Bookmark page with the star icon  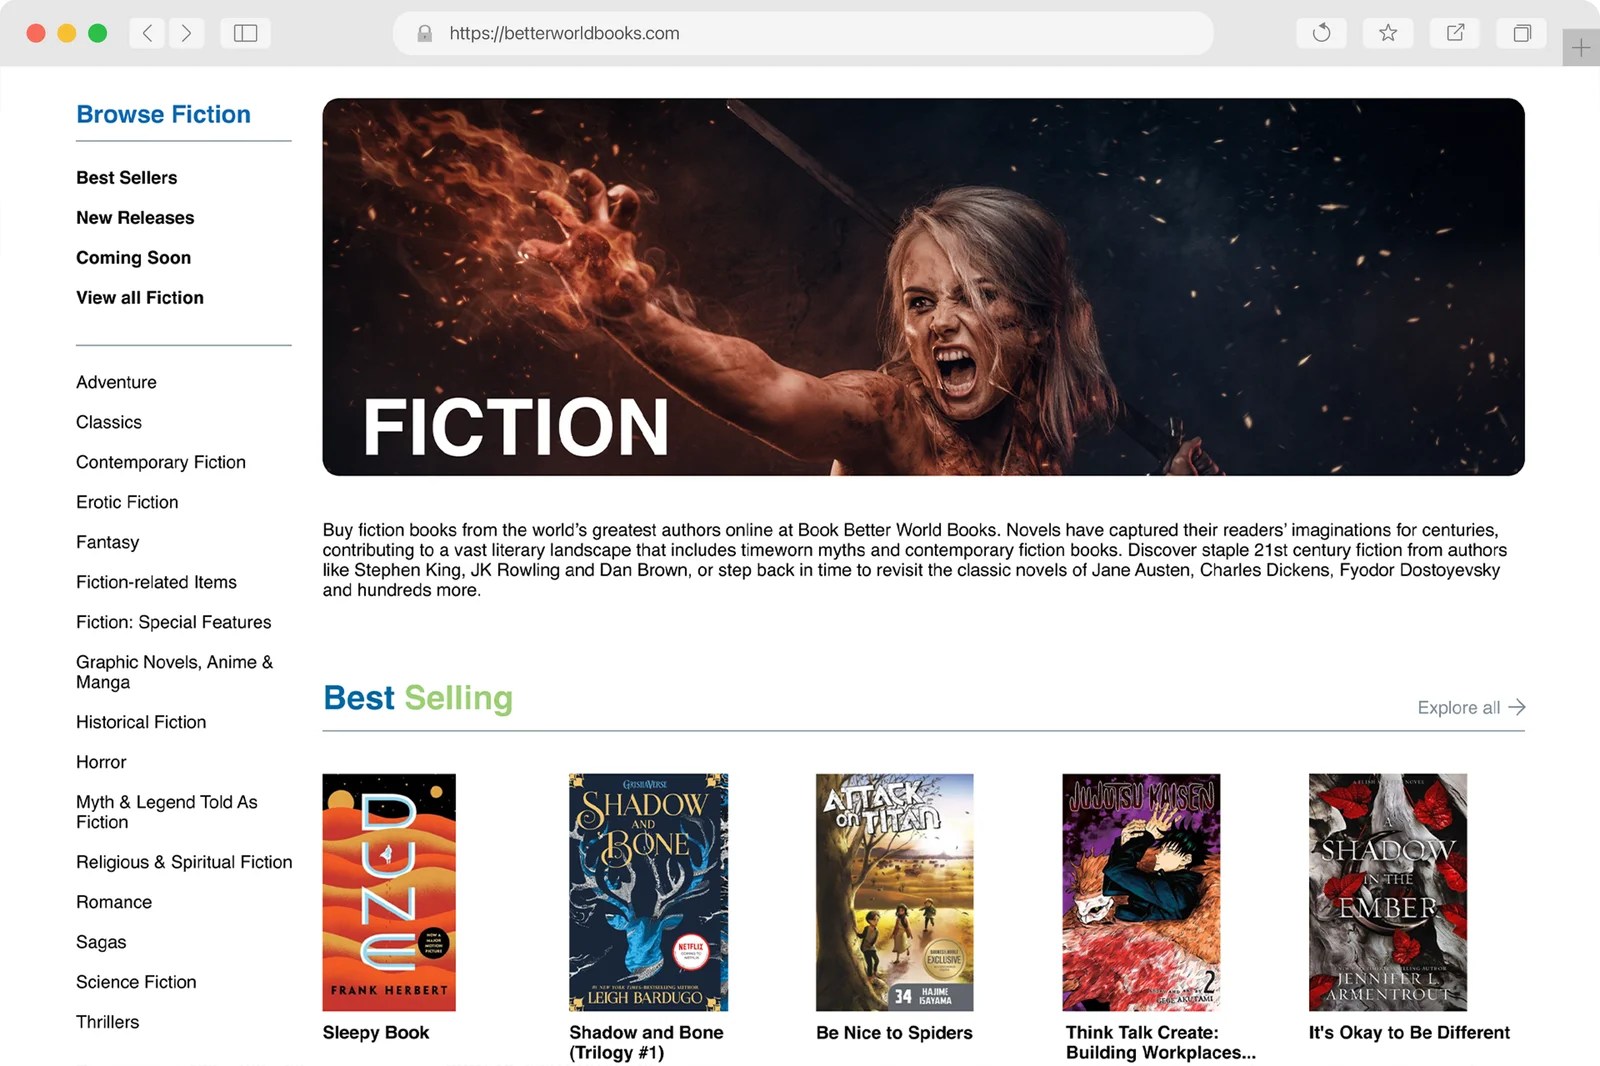pos(1388,33)
